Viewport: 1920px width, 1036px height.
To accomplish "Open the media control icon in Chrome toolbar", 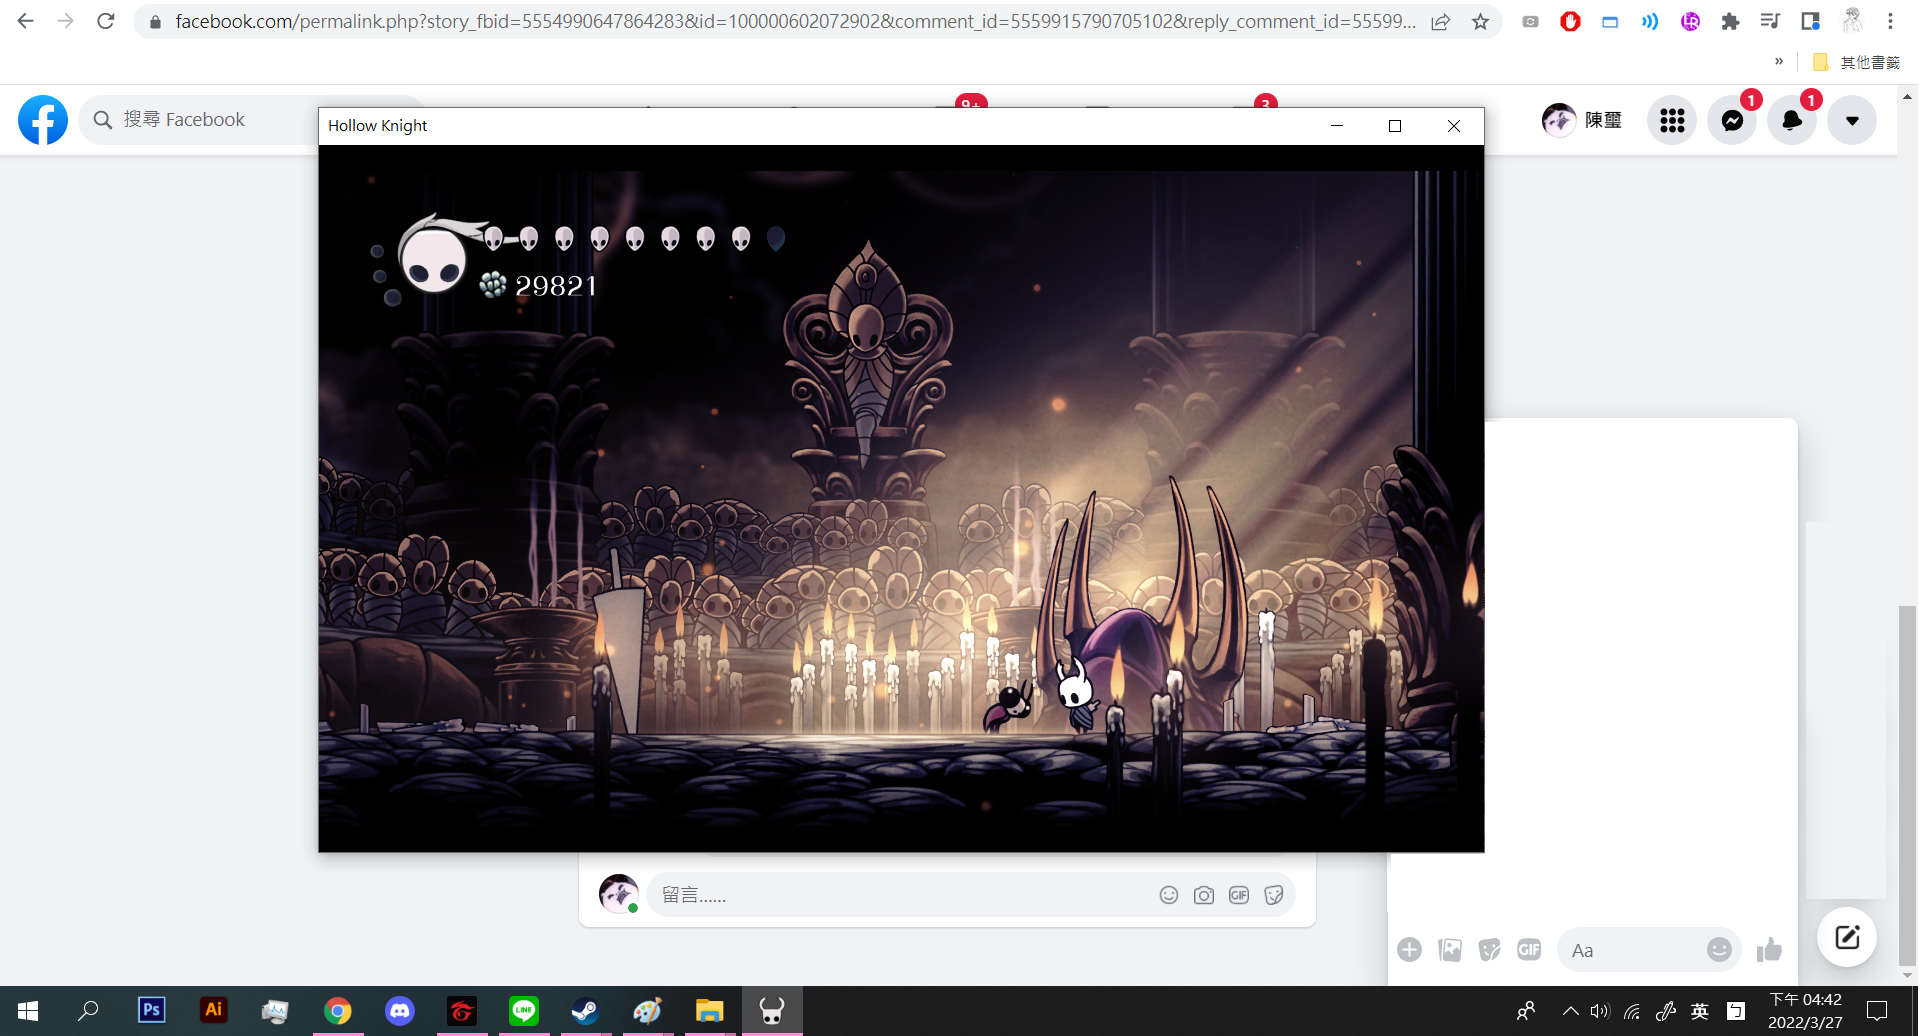I will [1770, 21].
